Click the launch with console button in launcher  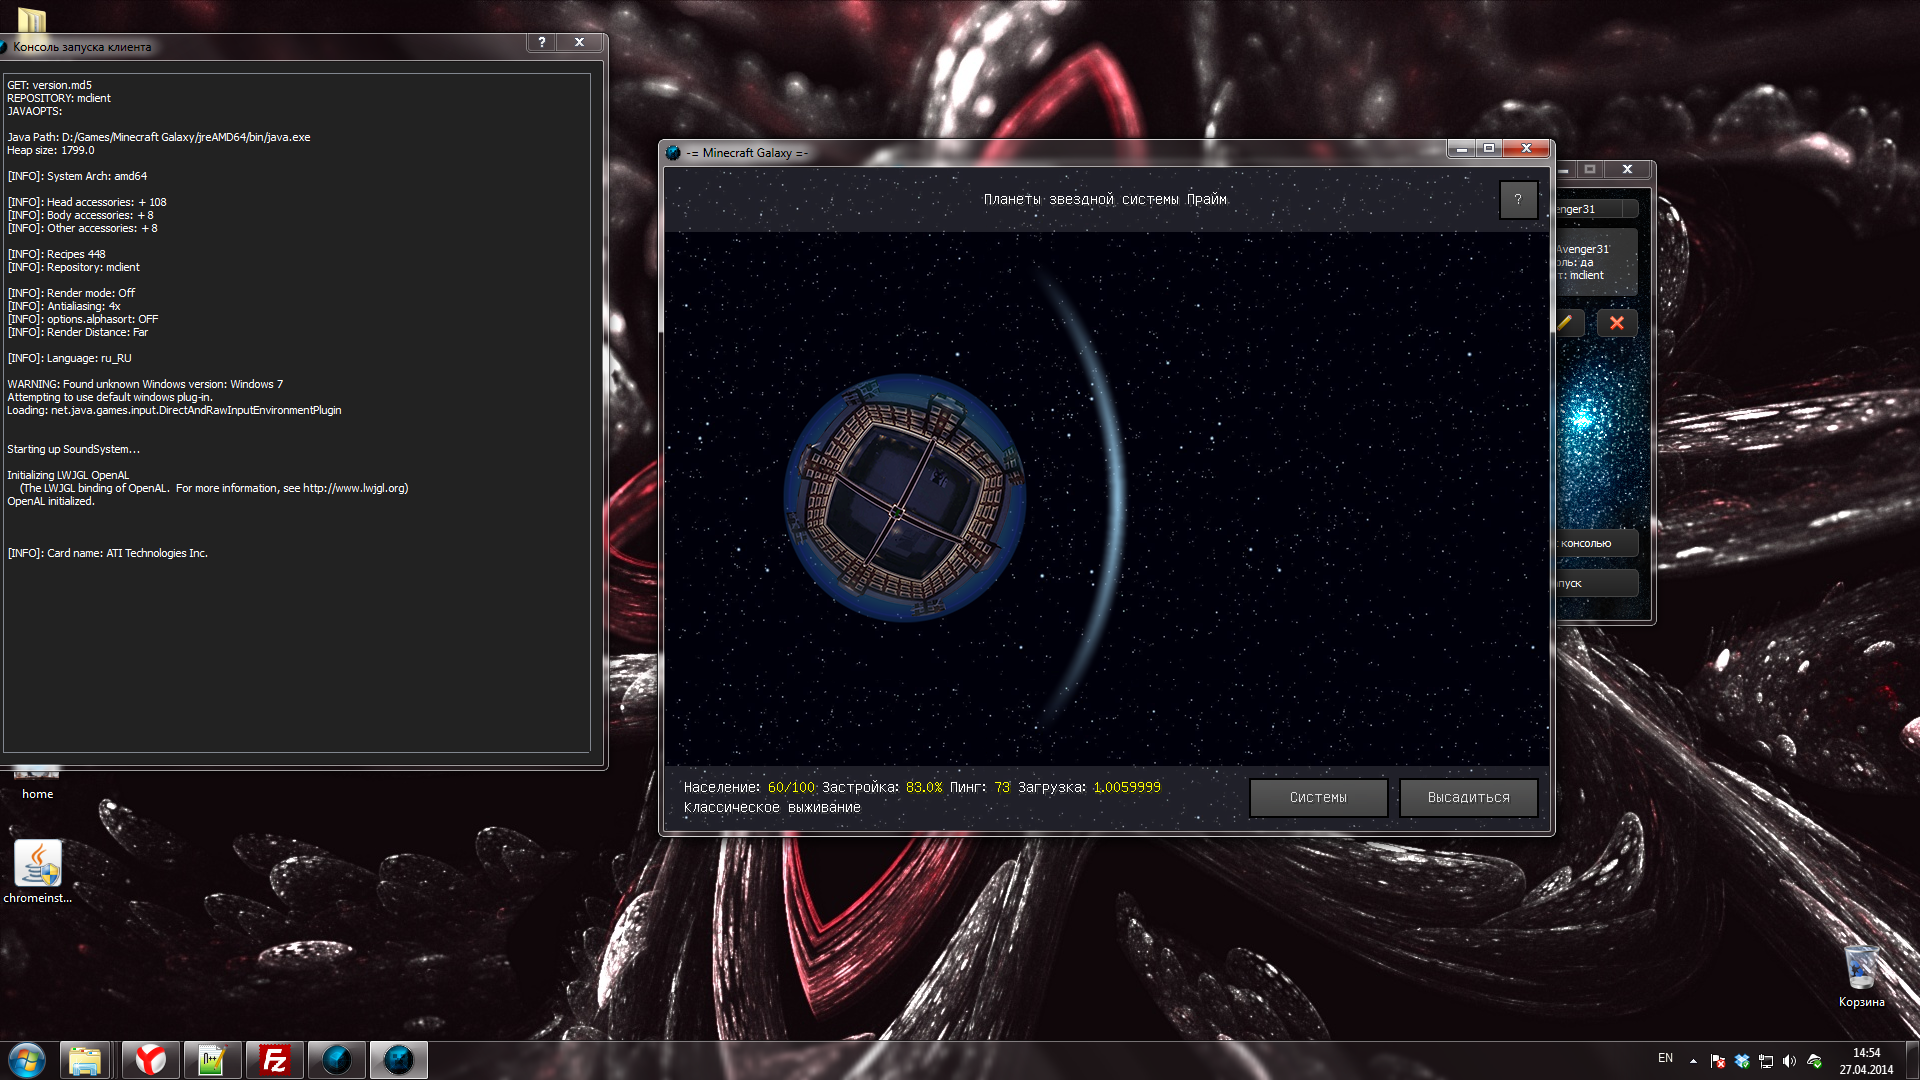point(1596,543)
